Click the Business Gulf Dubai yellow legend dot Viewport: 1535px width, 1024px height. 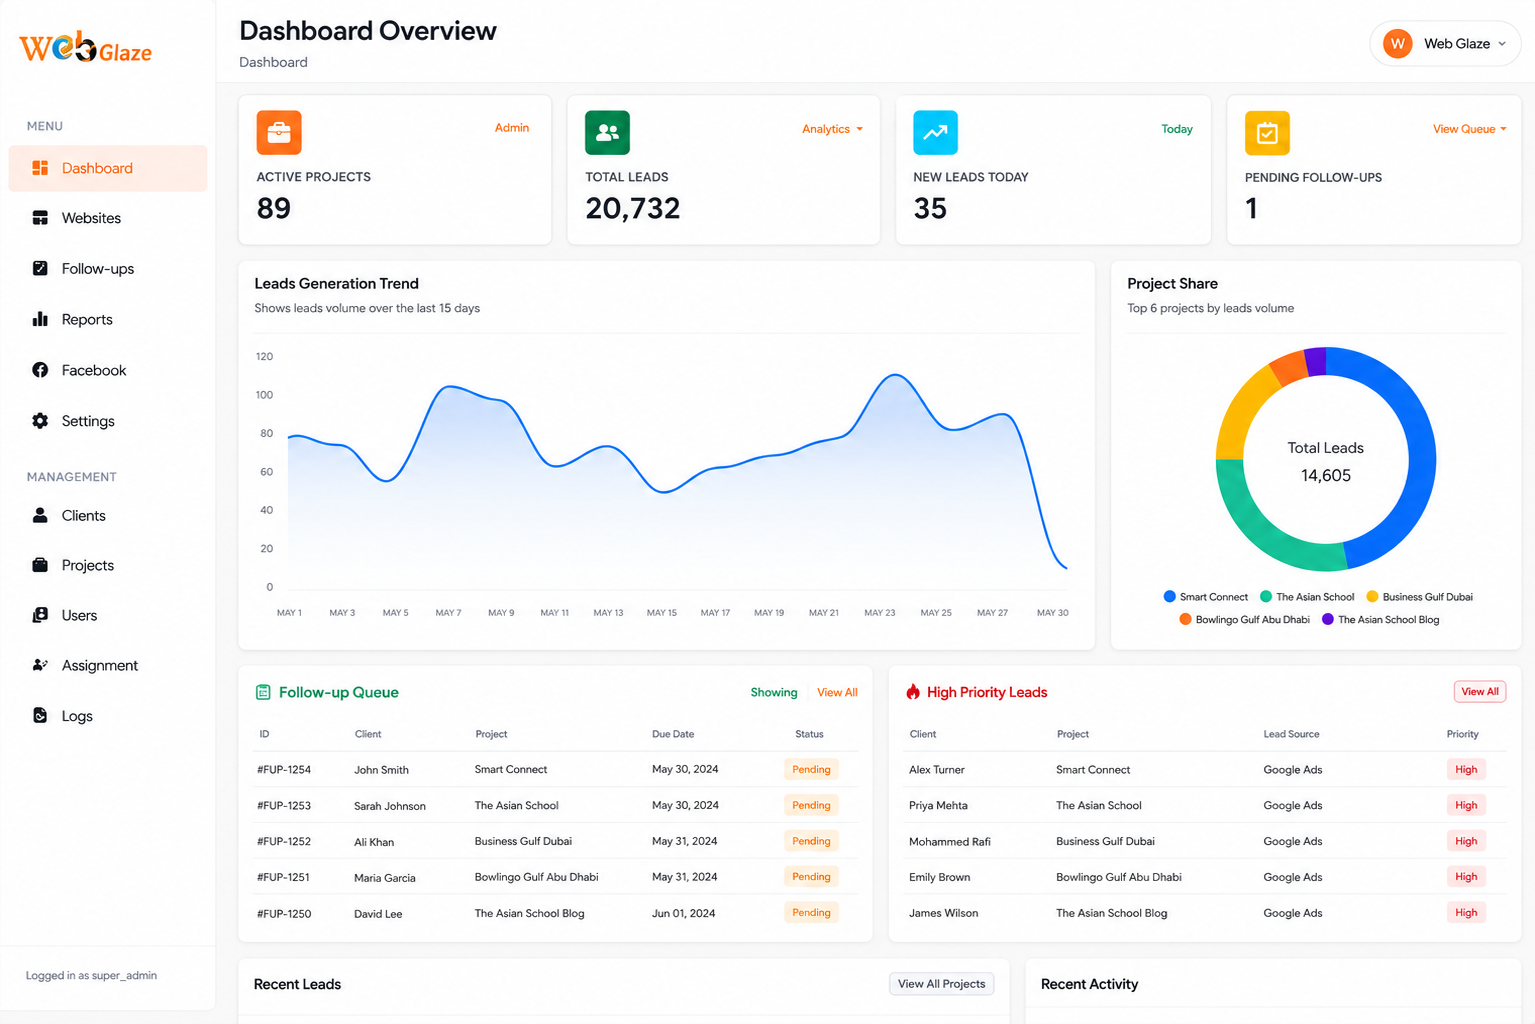pyautogui.click(x=1372, y=596)
